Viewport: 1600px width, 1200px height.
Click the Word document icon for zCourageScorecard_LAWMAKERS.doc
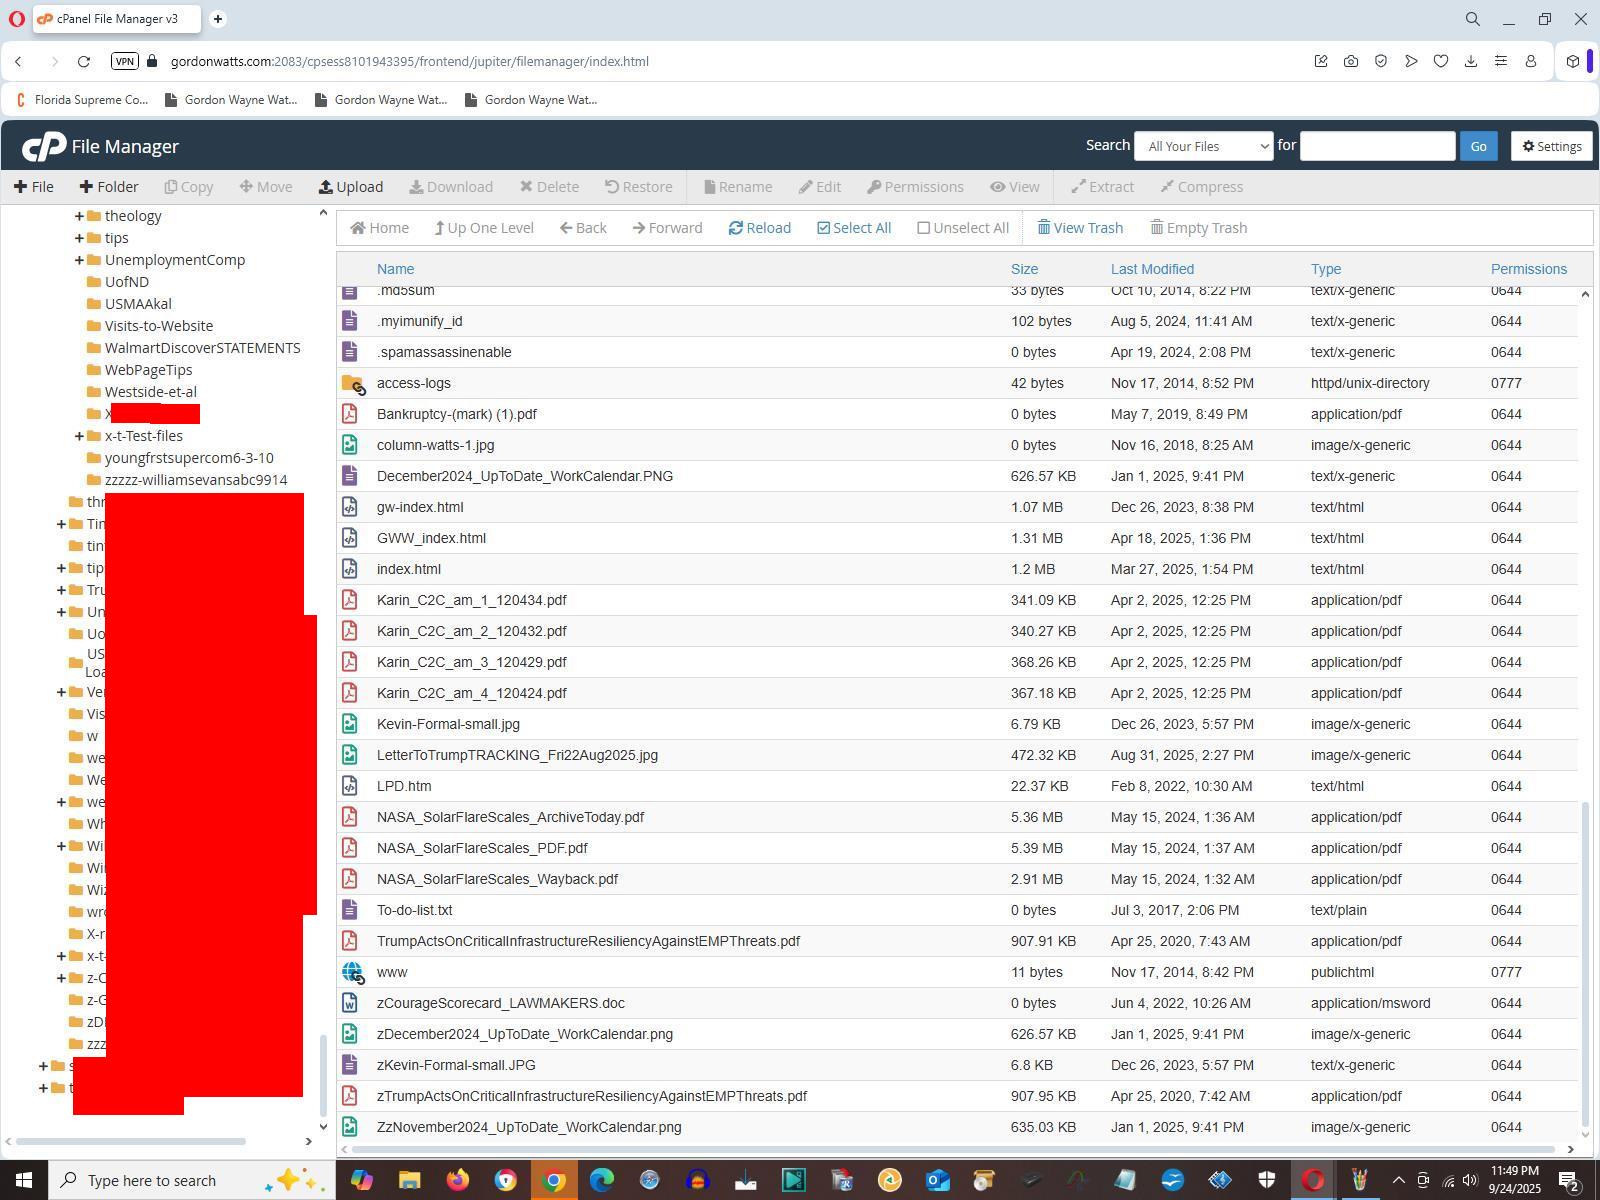coord(350,1003)
